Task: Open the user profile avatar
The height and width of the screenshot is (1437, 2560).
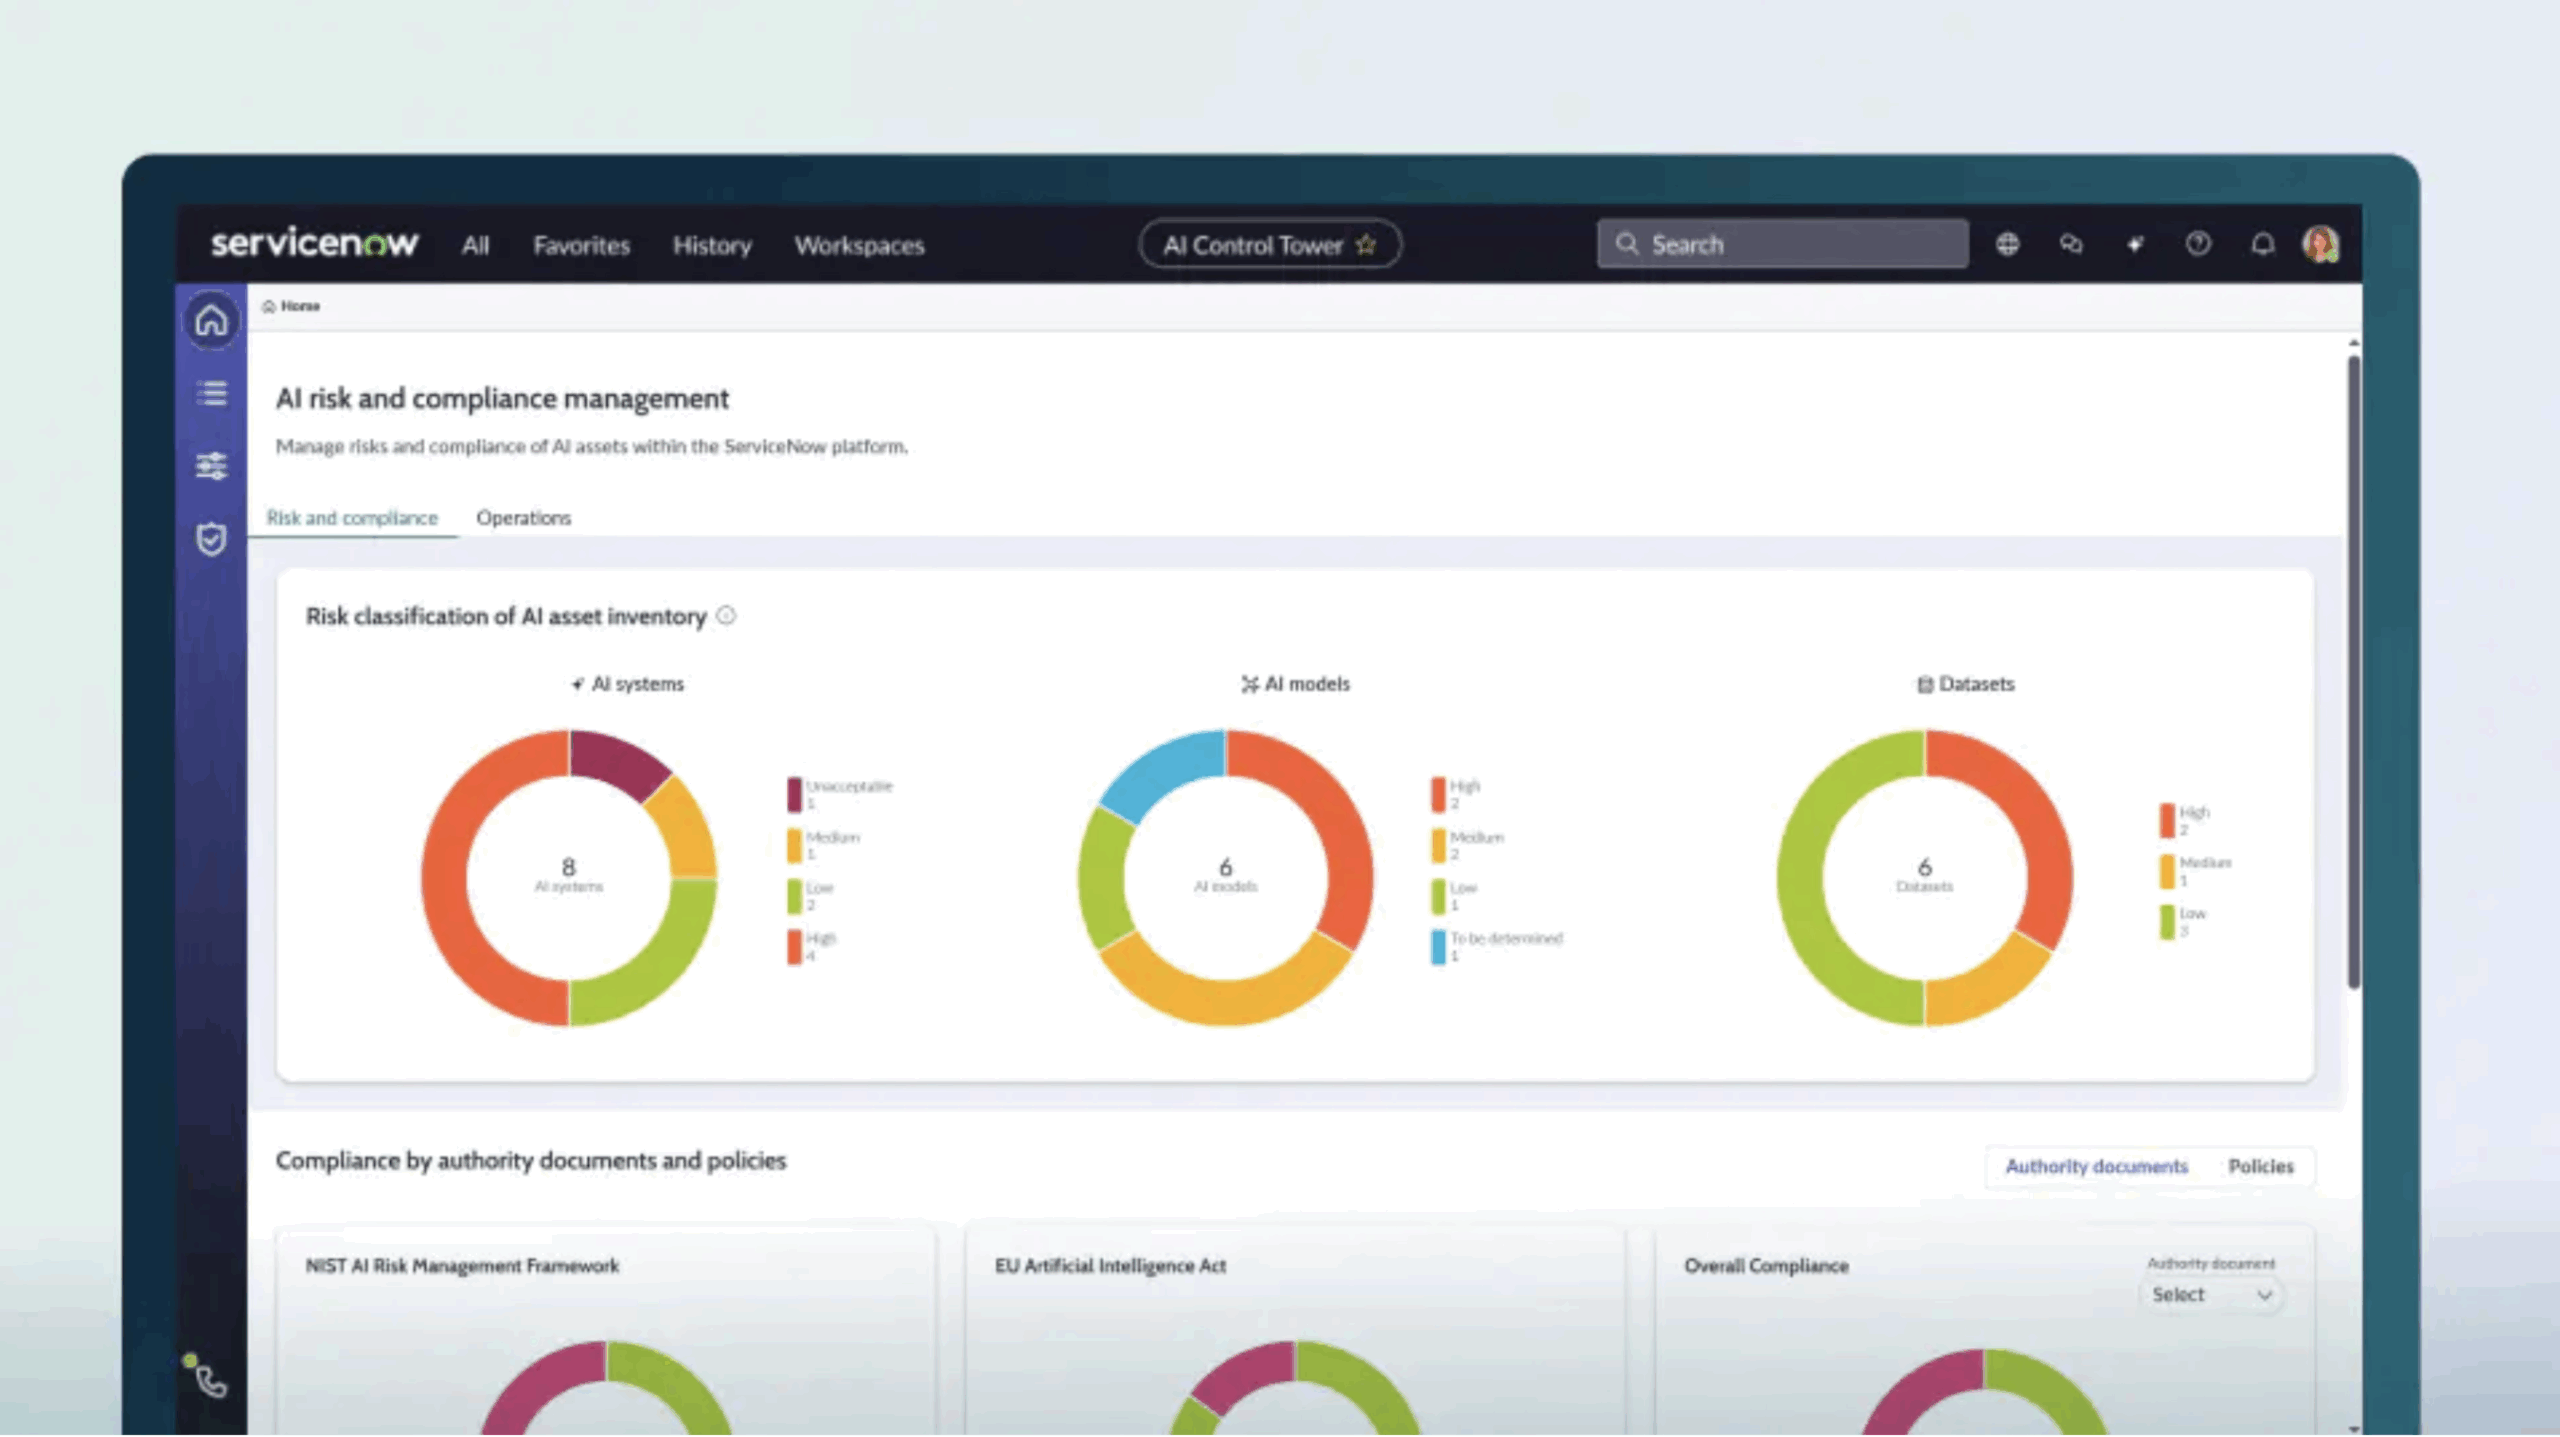Action: (x=2321, y=244)
